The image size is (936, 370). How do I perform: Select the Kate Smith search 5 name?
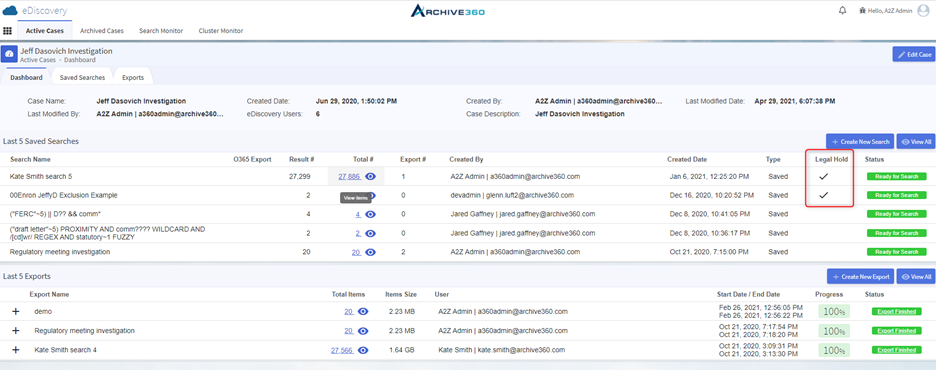click(41, 177)
